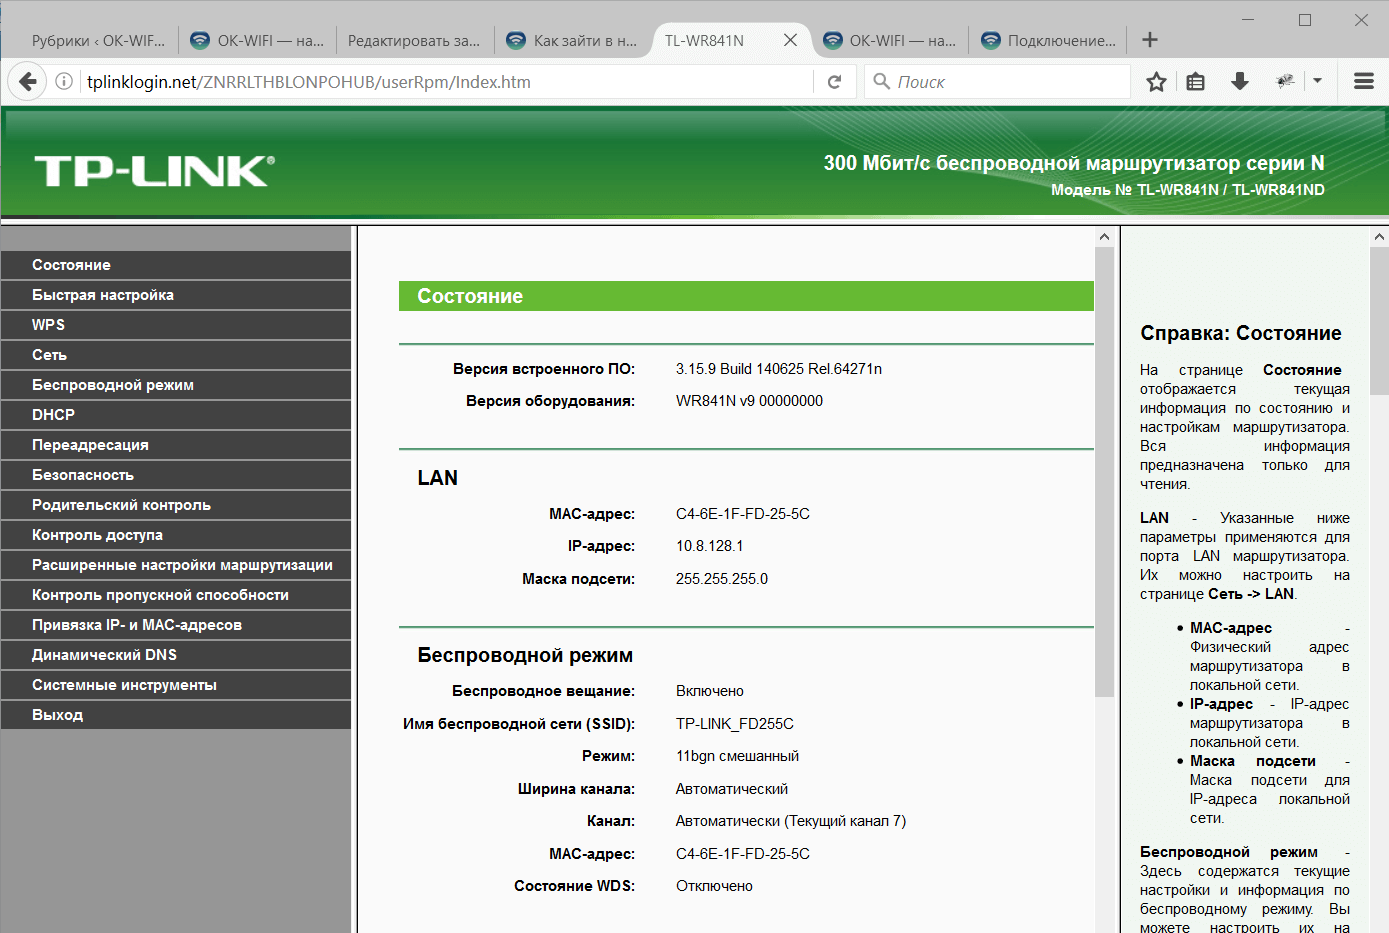Bookmark this page with the star icon
The image size is (1389, 933).
[x=1156, y=82]
